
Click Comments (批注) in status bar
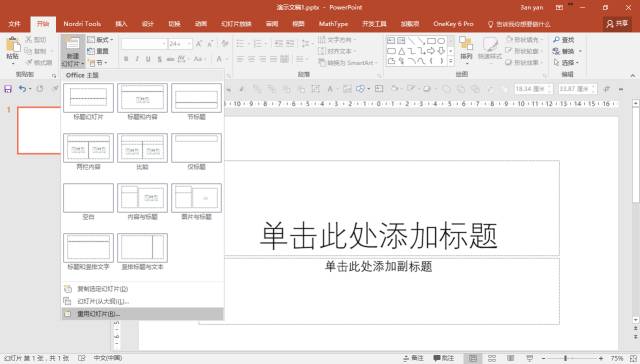point(444,358)
